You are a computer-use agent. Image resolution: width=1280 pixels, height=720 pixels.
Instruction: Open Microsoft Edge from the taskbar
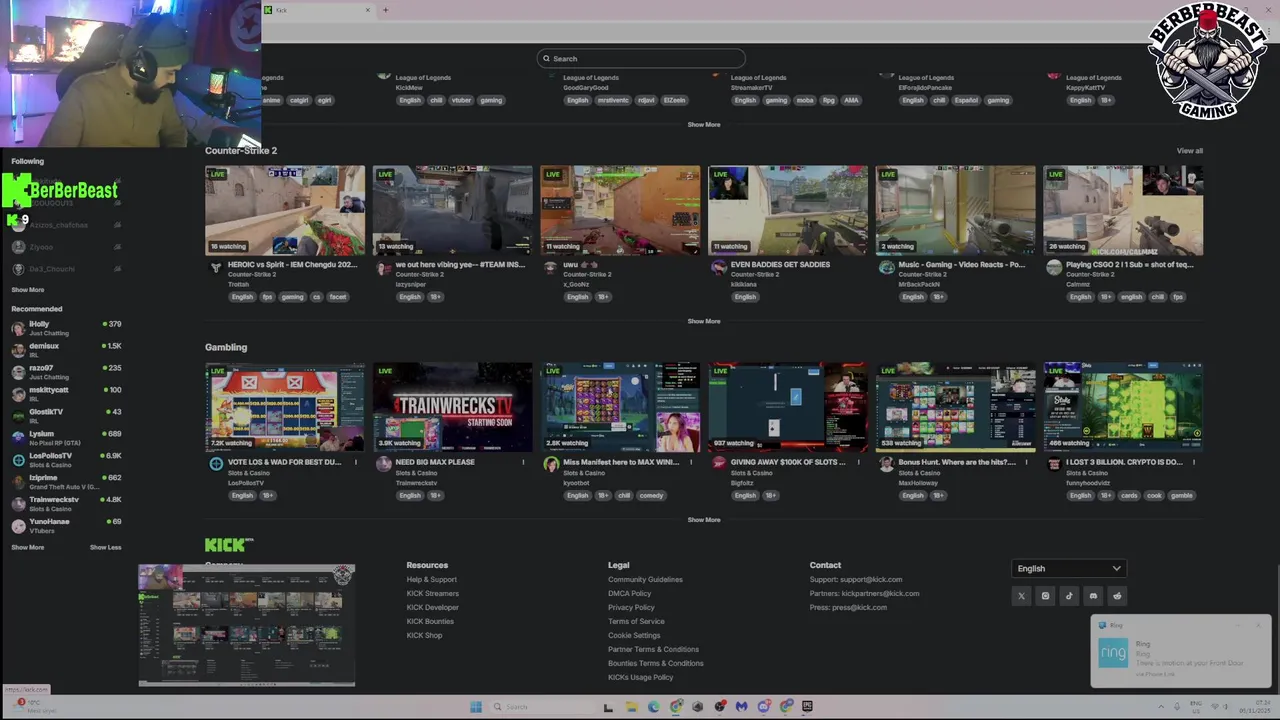pyautogui.click(x=653, y=707)
